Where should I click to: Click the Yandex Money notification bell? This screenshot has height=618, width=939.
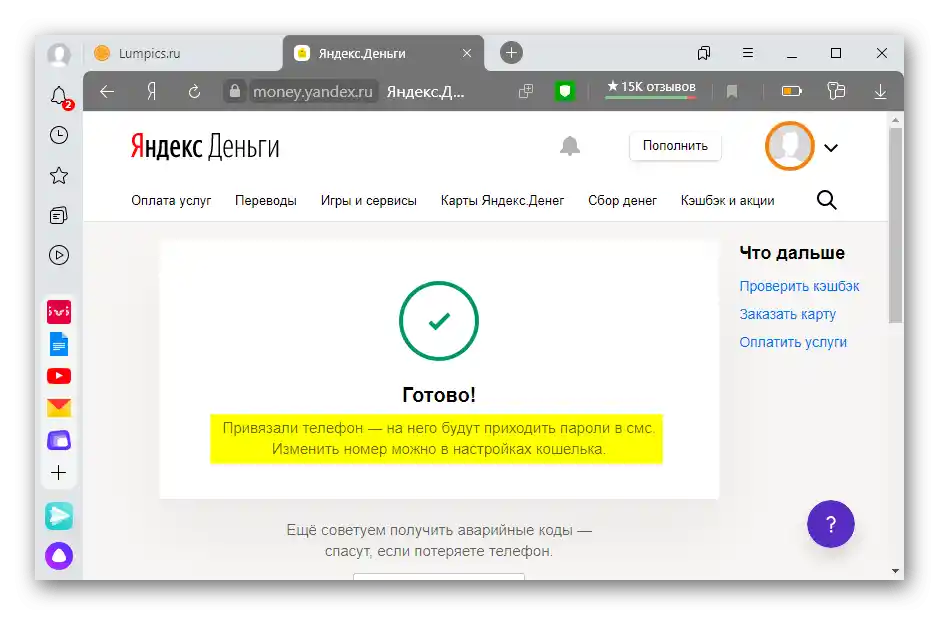point(570,146)
